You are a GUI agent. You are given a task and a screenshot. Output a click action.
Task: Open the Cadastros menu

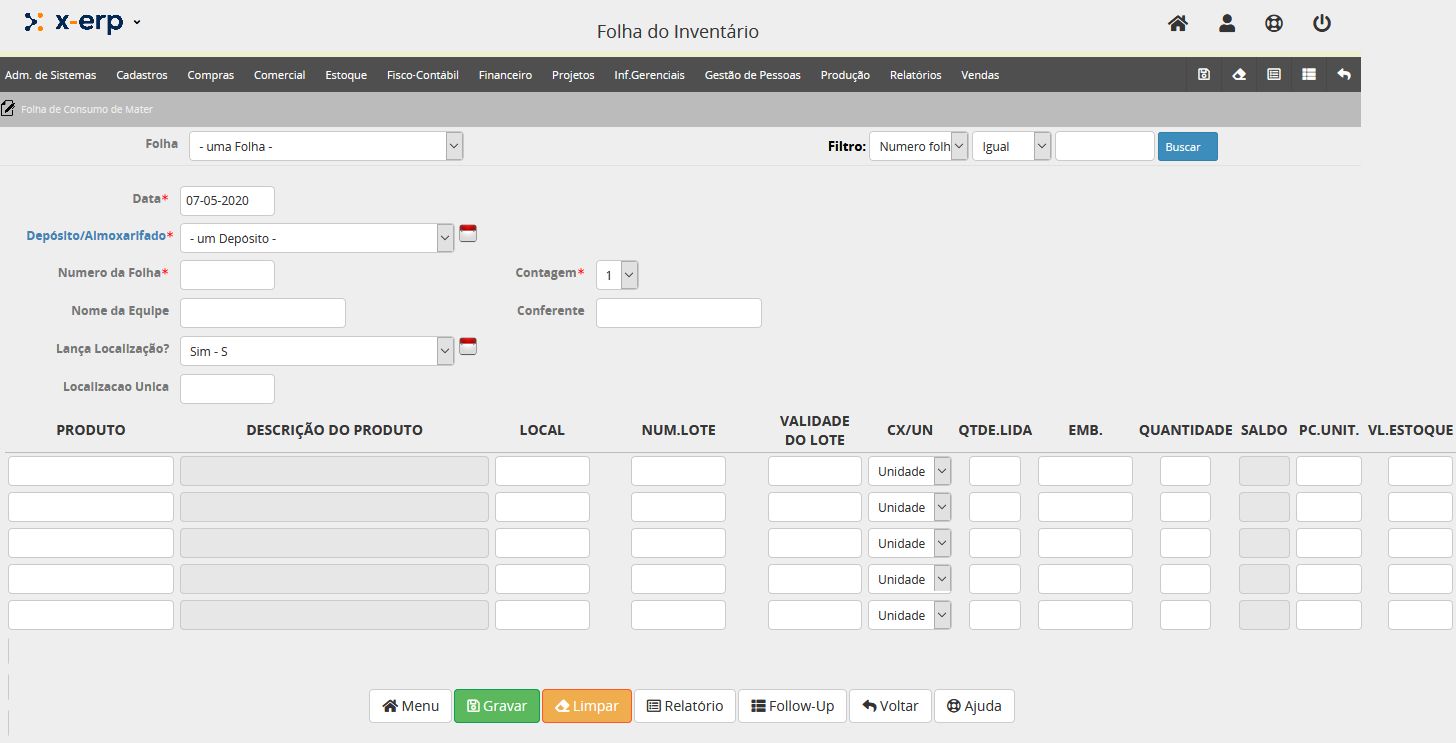point(142,75)
